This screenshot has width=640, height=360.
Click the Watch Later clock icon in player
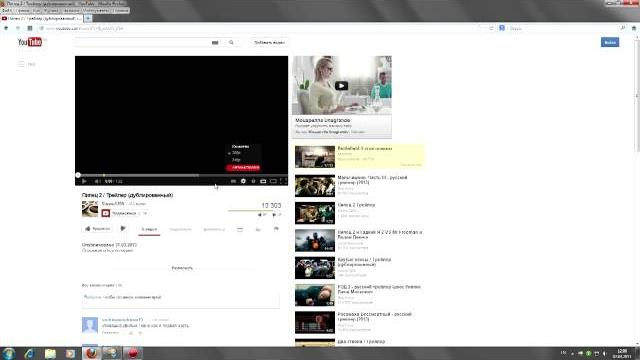[x=253, y=181]
